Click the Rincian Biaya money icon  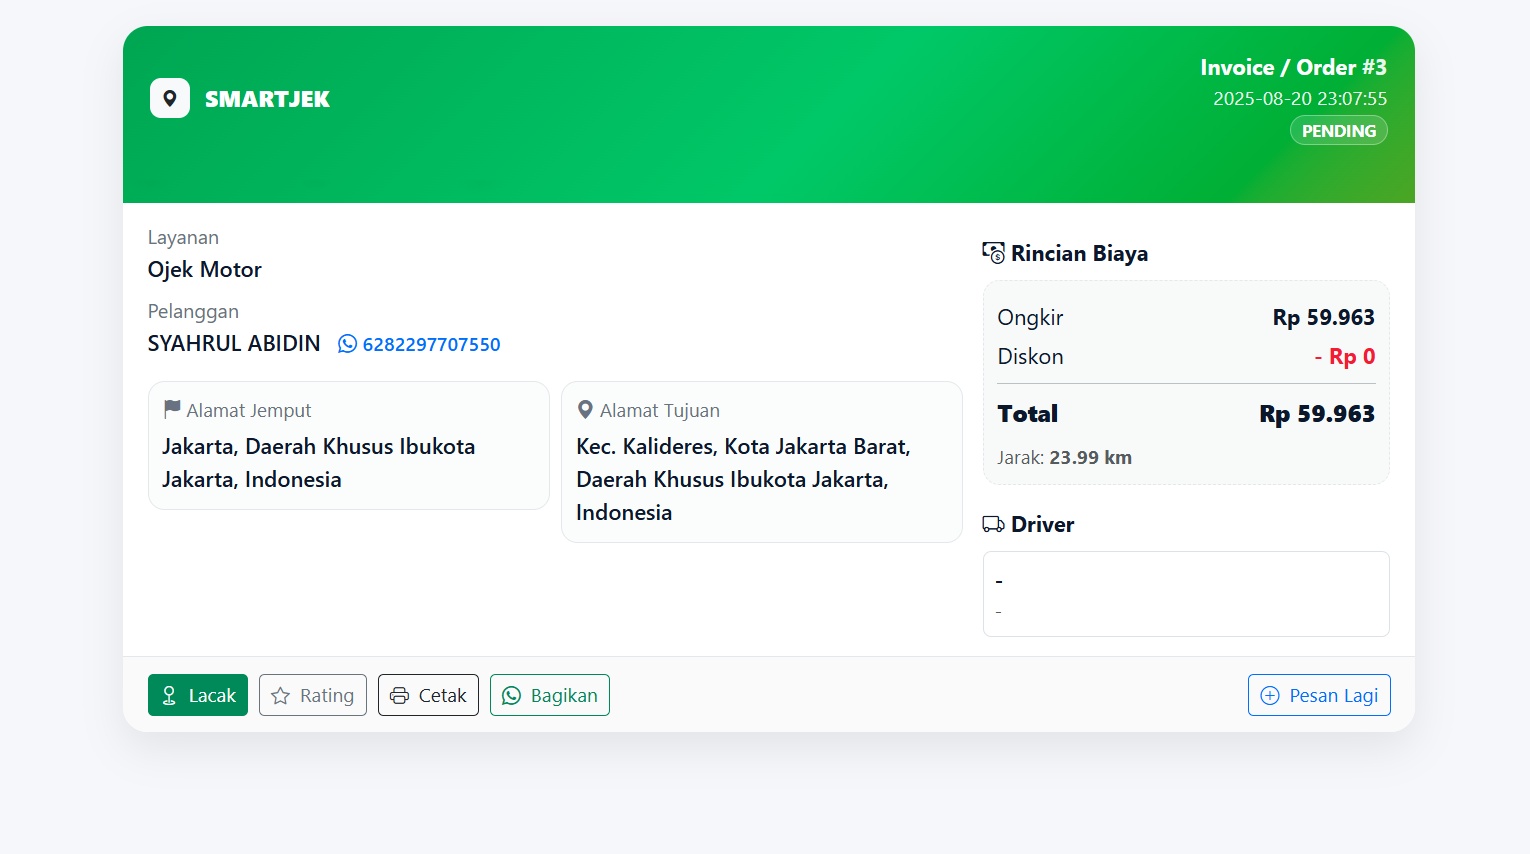tap(993, 253)
